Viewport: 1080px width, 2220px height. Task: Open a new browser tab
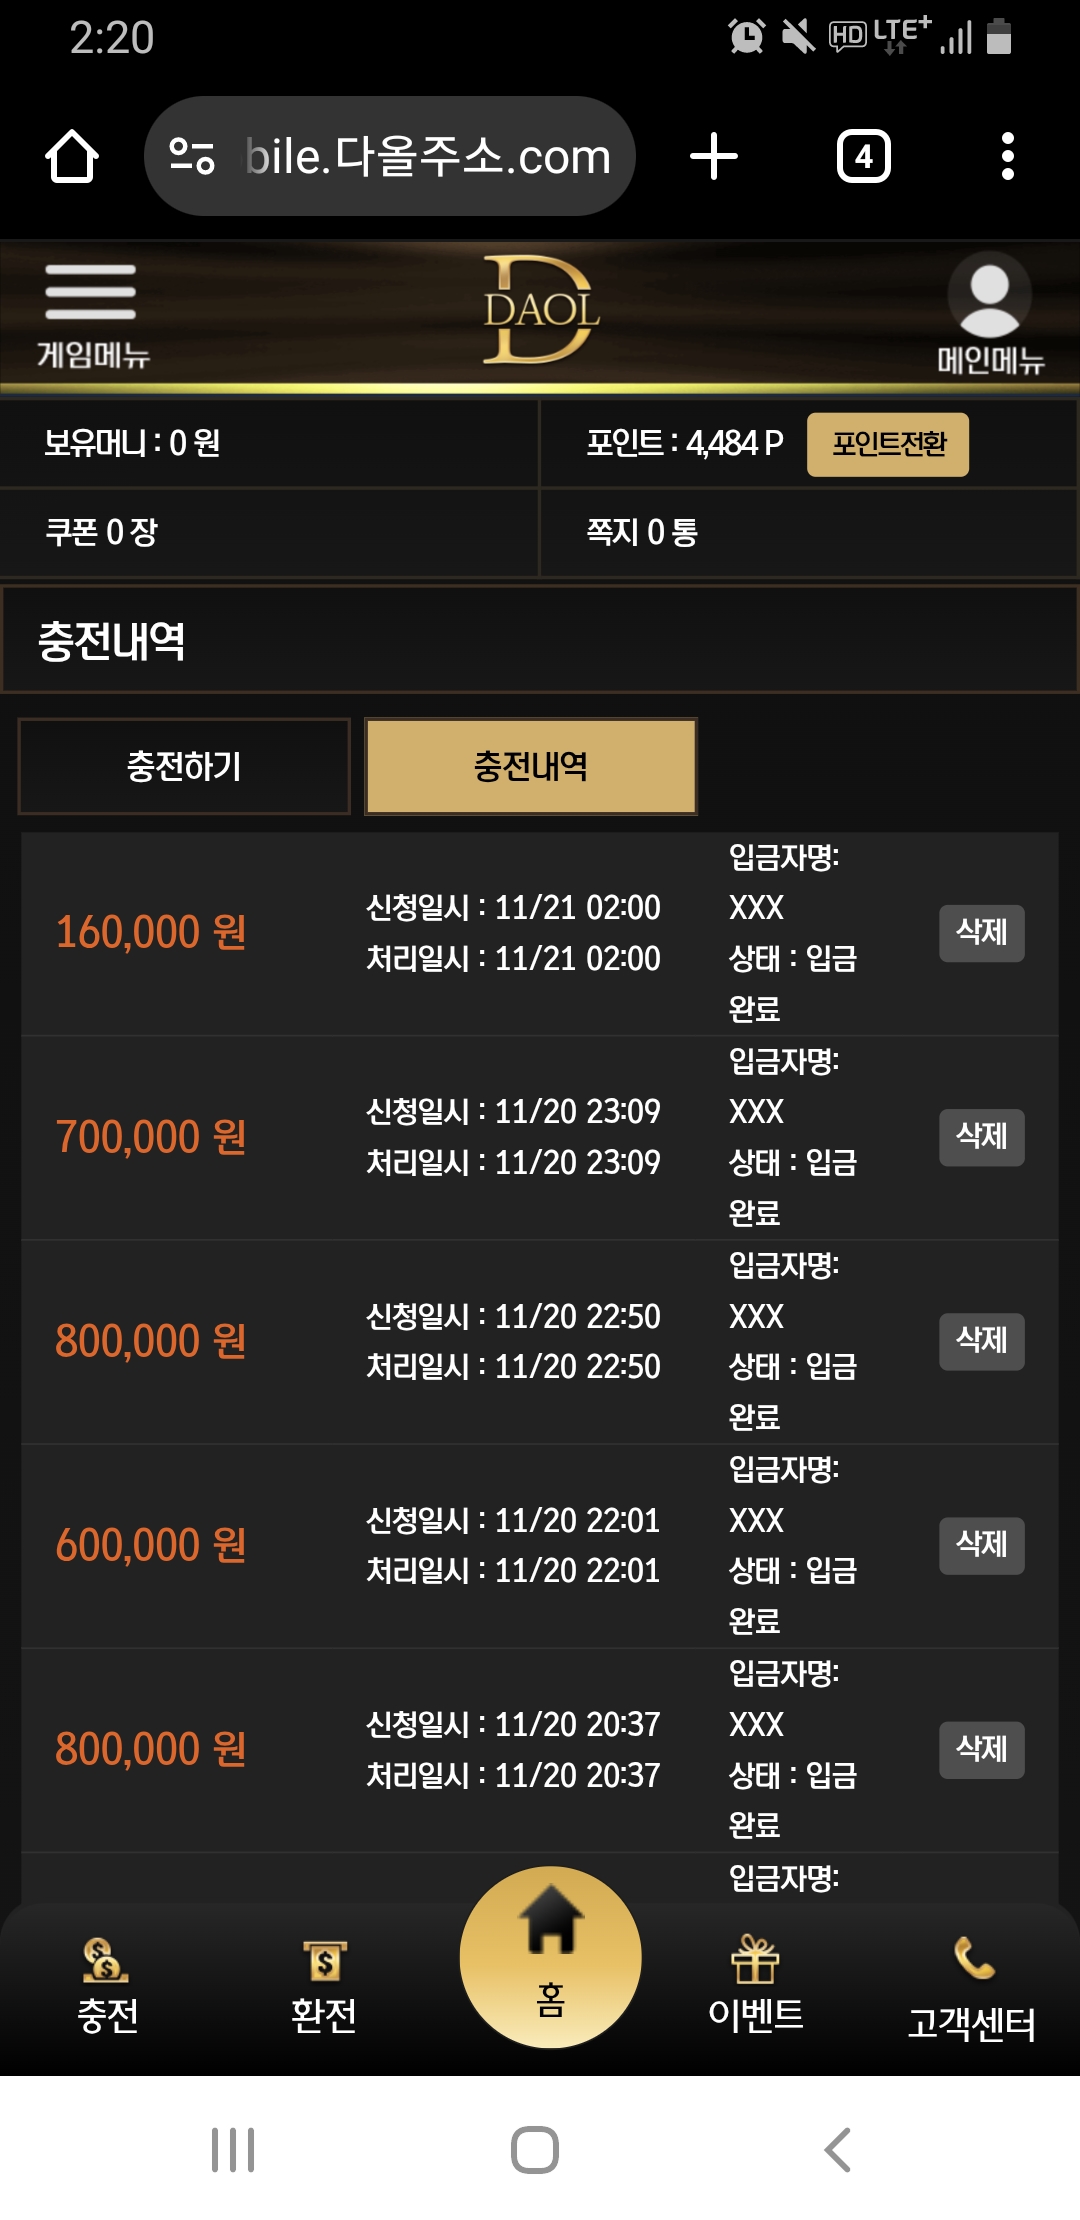(714, 157)
